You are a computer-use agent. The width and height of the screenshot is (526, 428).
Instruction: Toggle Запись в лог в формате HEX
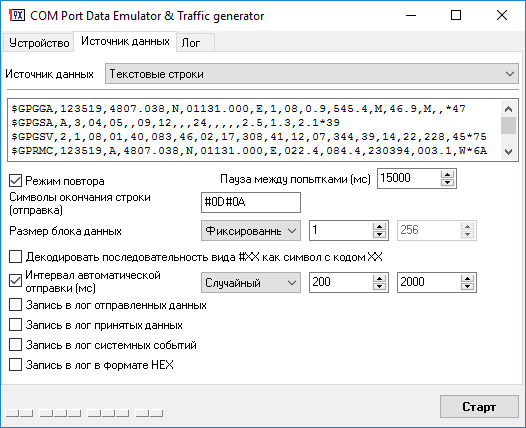point(15,365)
